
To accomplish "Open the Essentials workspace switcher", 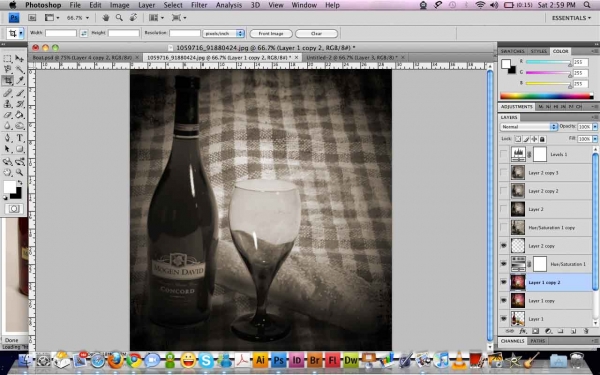I will coord(571,18).
